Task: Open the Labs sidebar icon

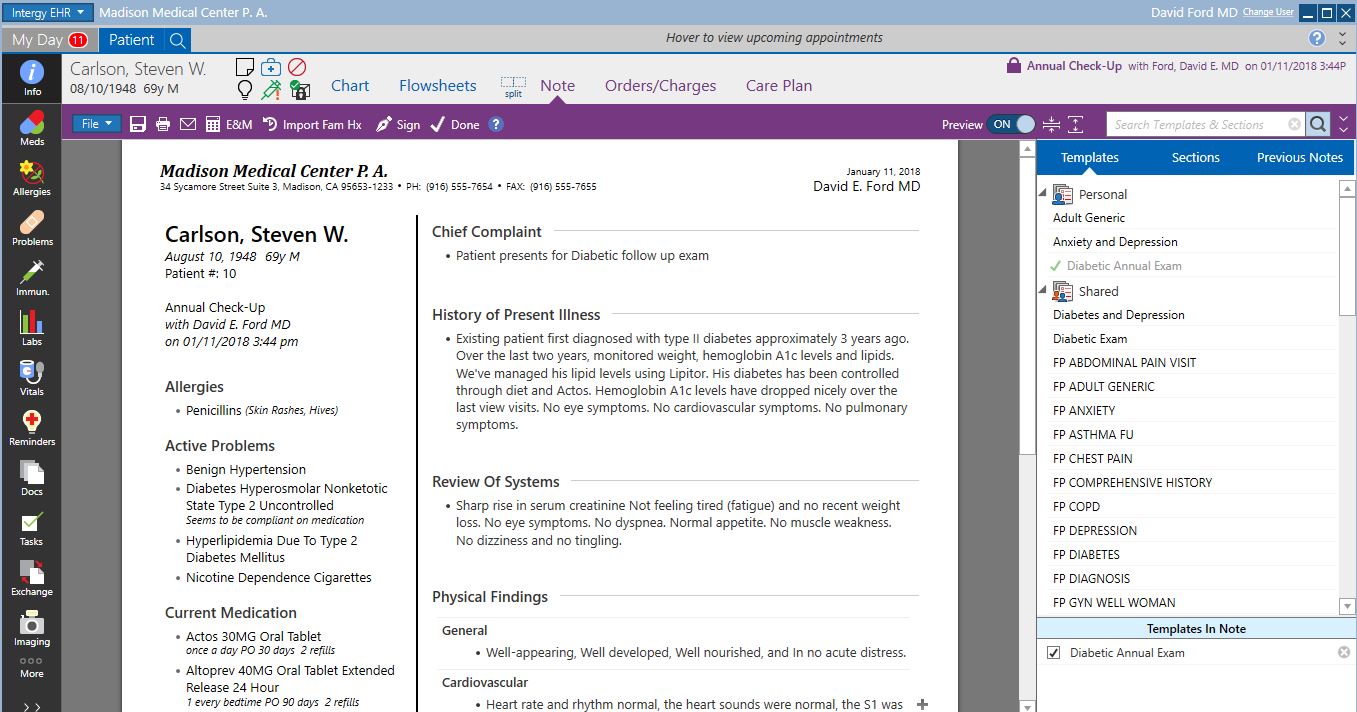Action: [x=32, y=328]
